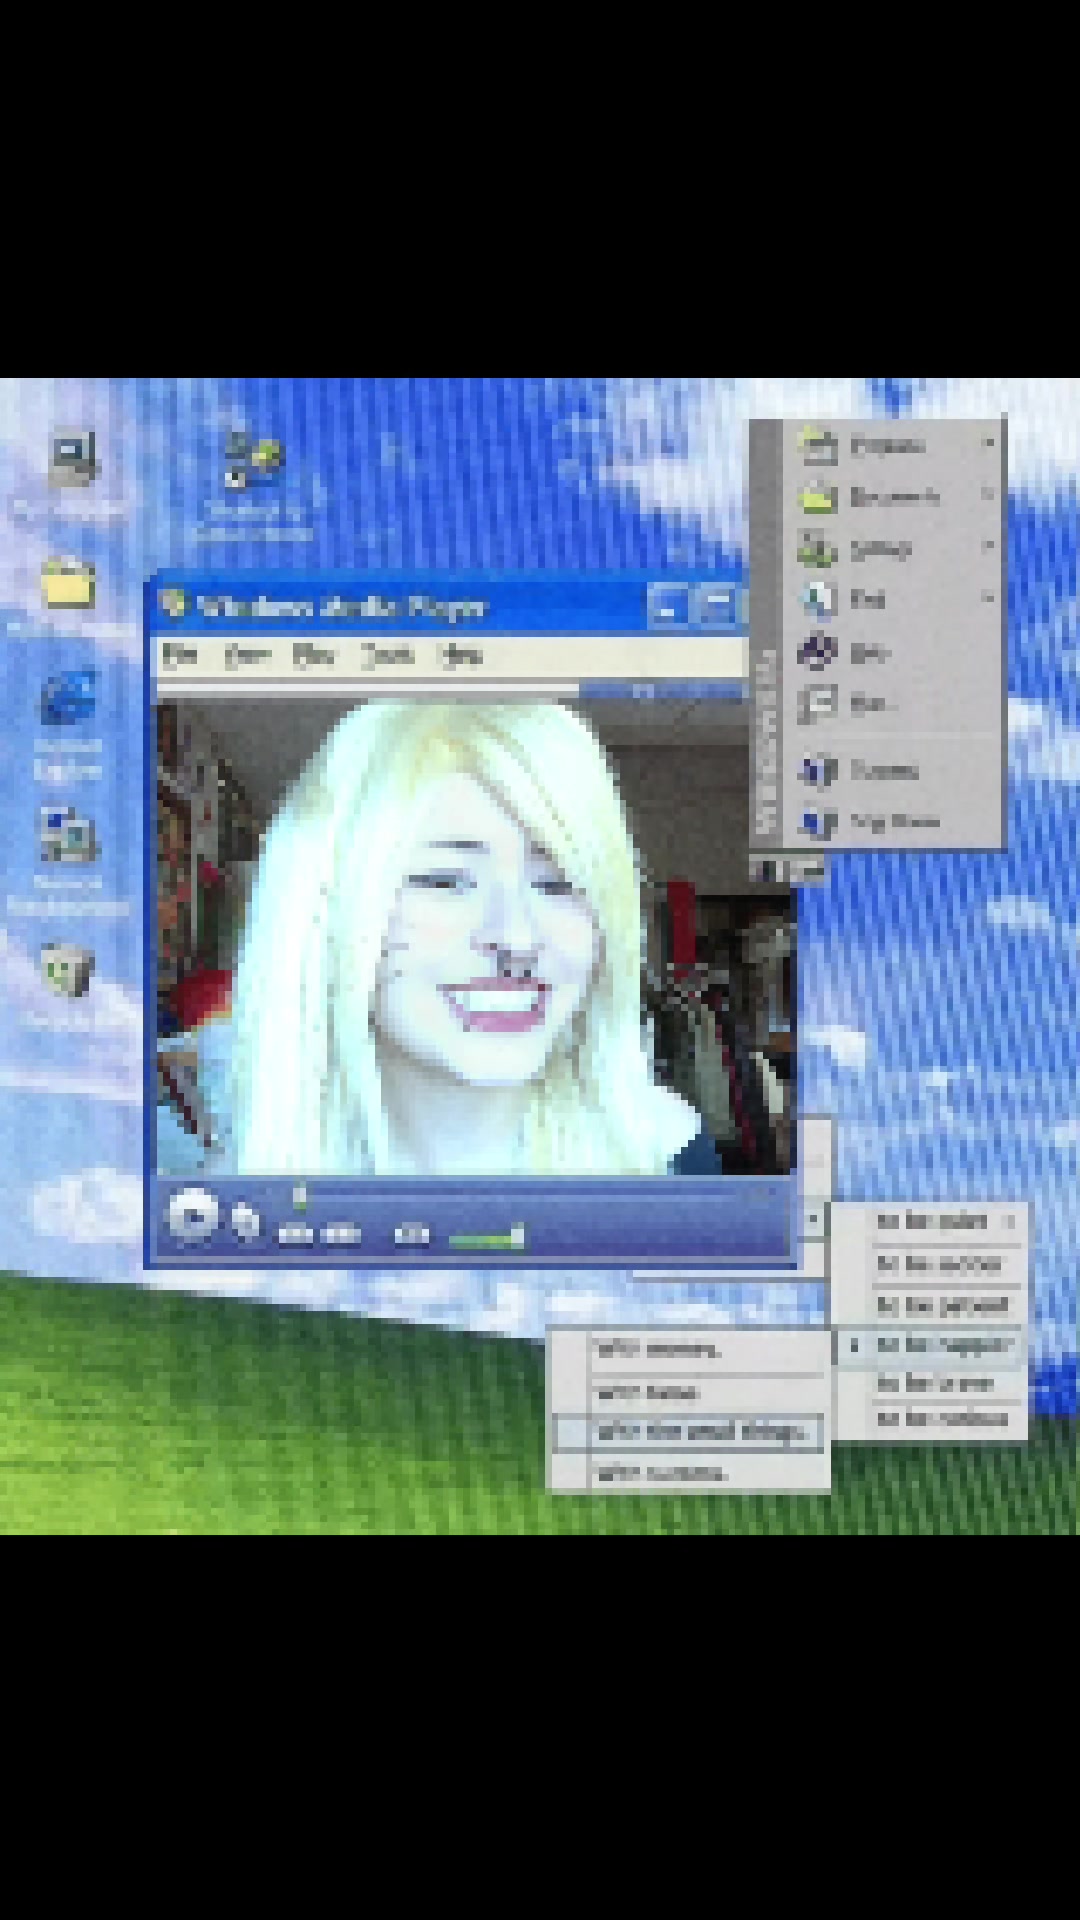Open the File menu in Media Player
This screenshot has height=1920, width=1080.
pos(180,655)
